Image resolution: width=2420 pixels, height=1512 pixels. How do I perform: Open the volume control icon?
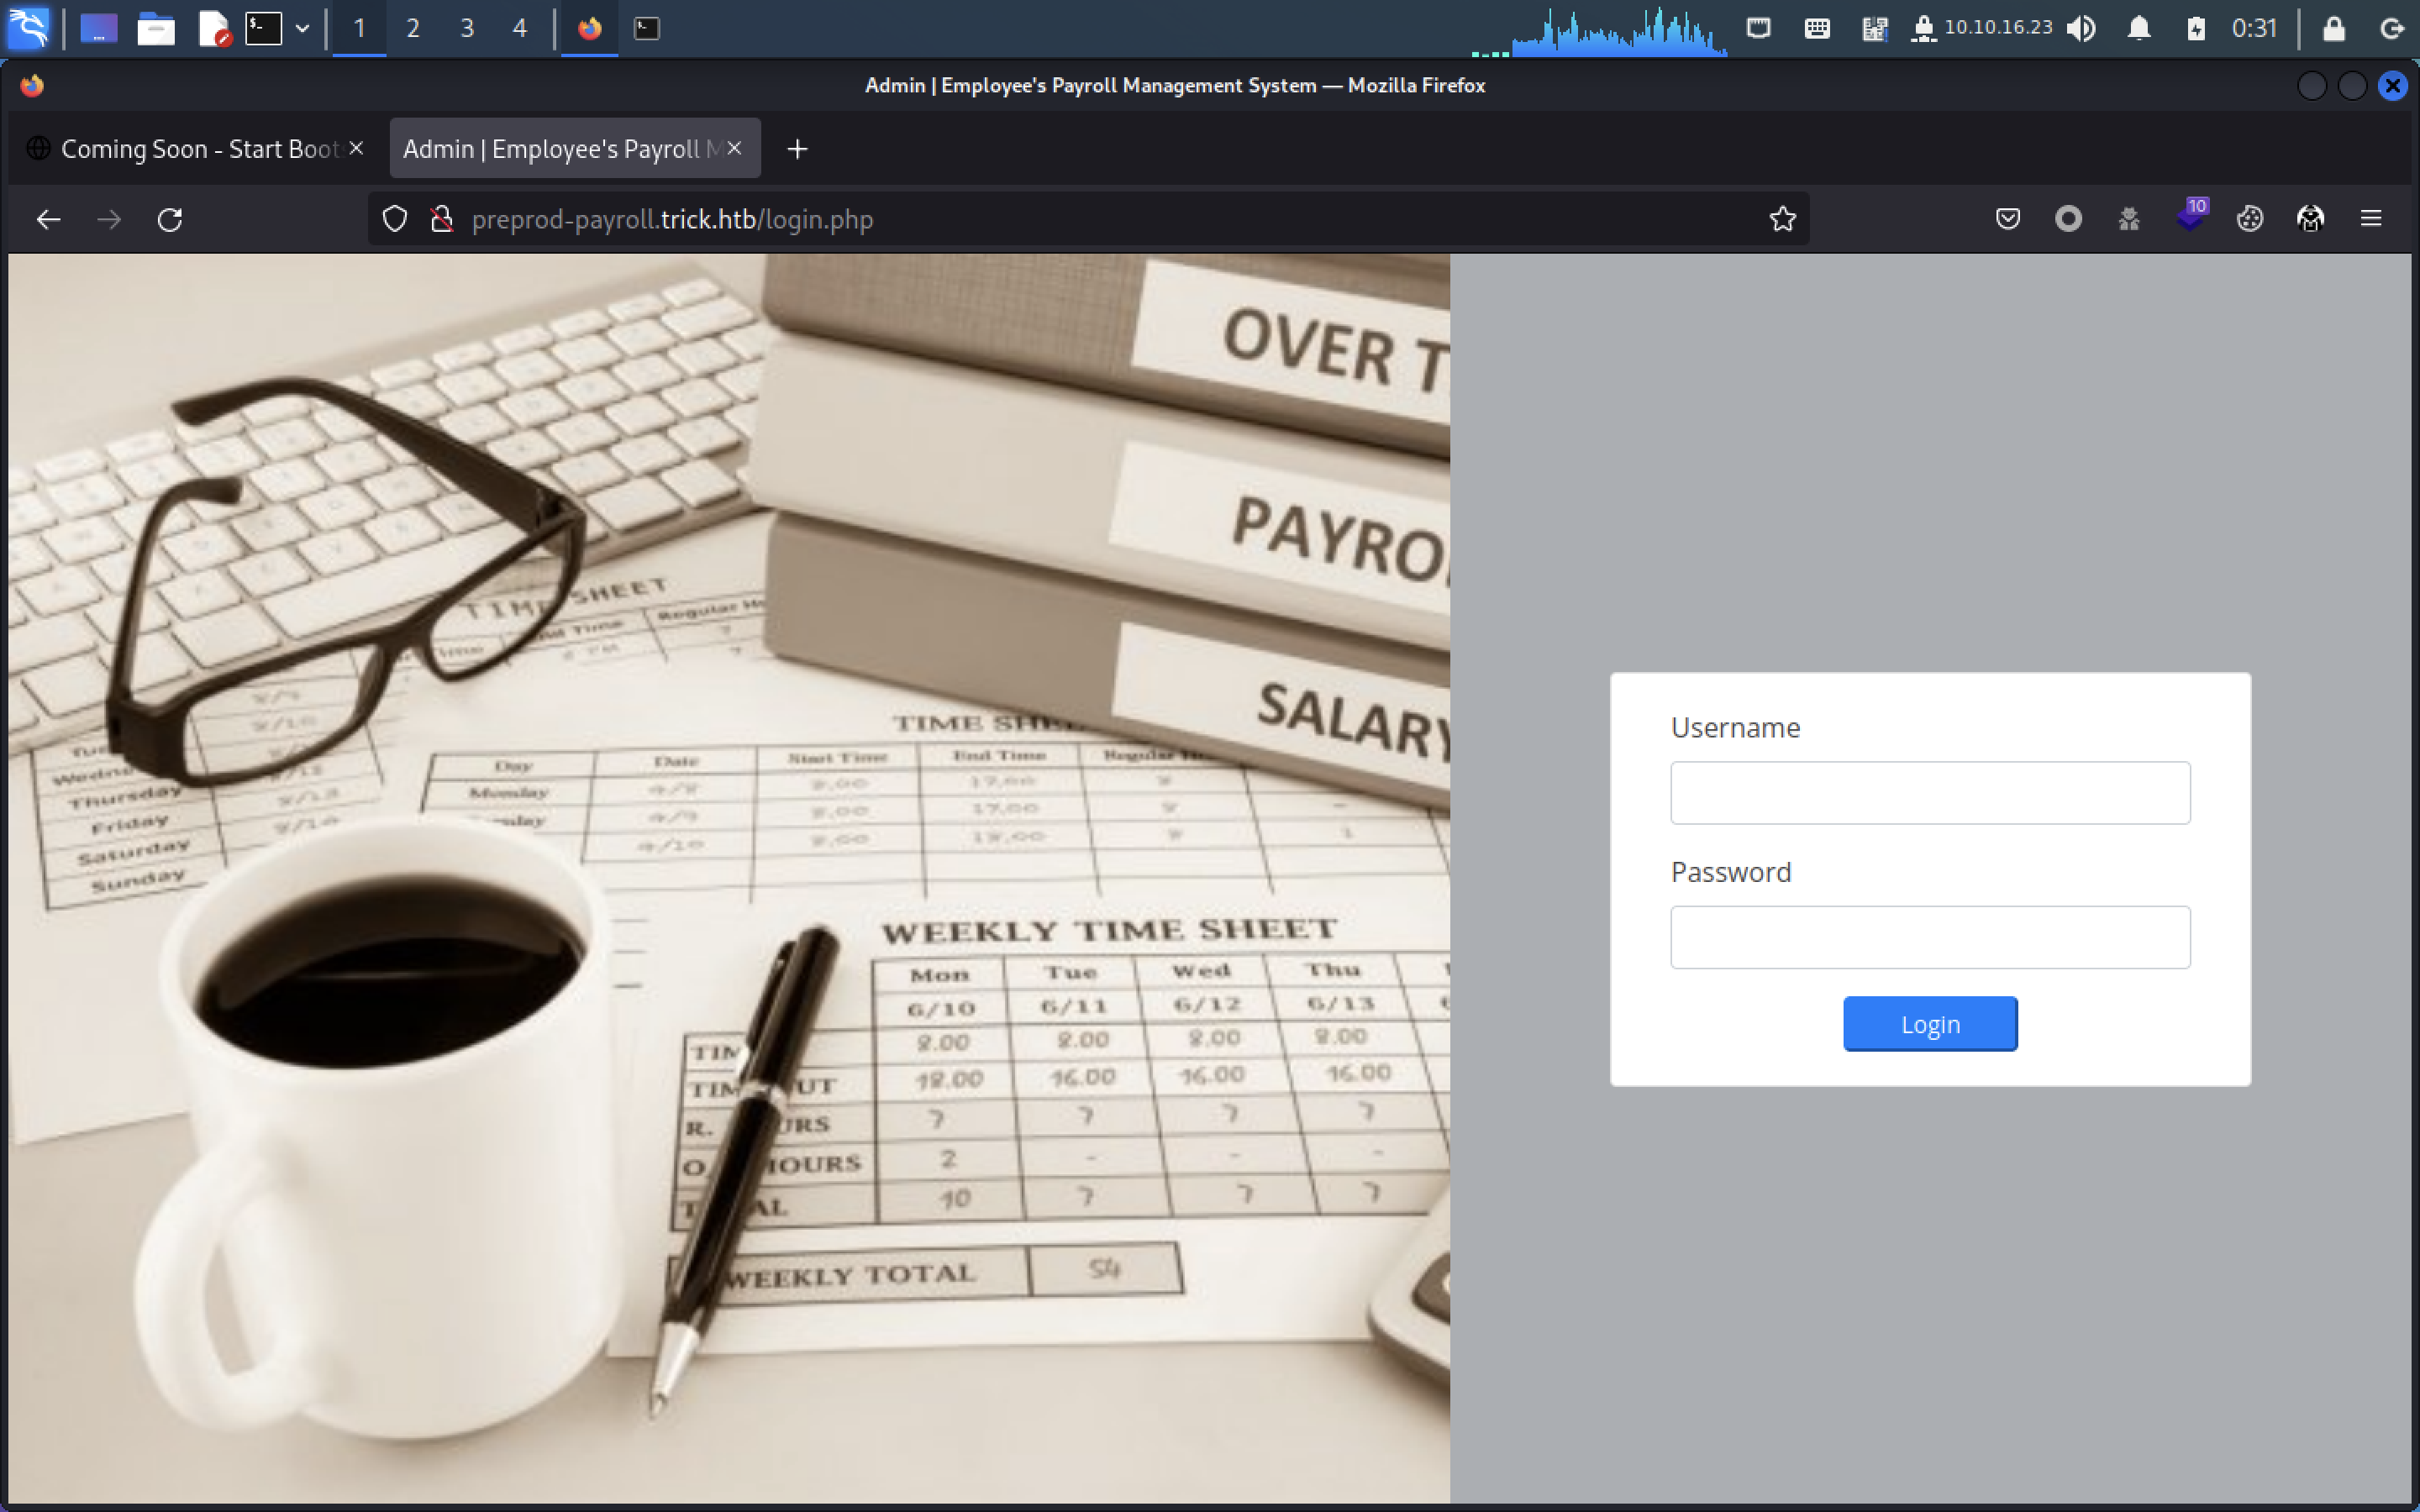pos(2082,28)
